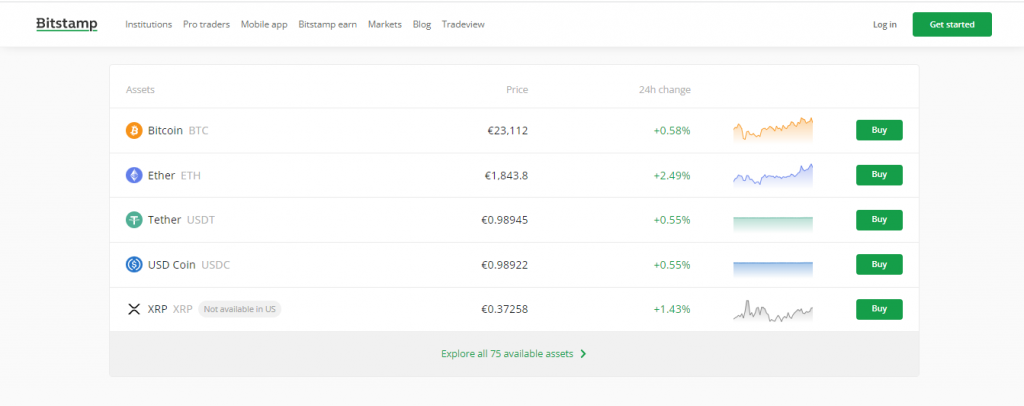Click the Bitstamp logo

point(67,25)
